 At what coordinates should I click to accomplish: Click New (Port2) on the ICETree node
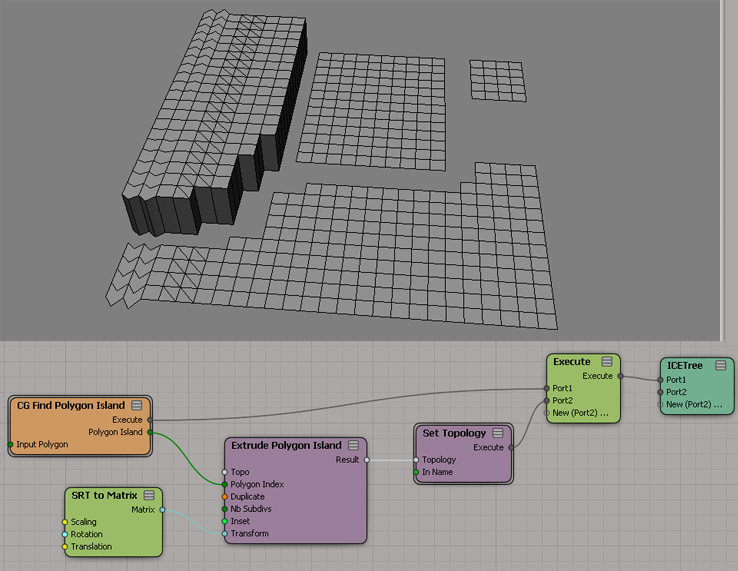[694, 405]
